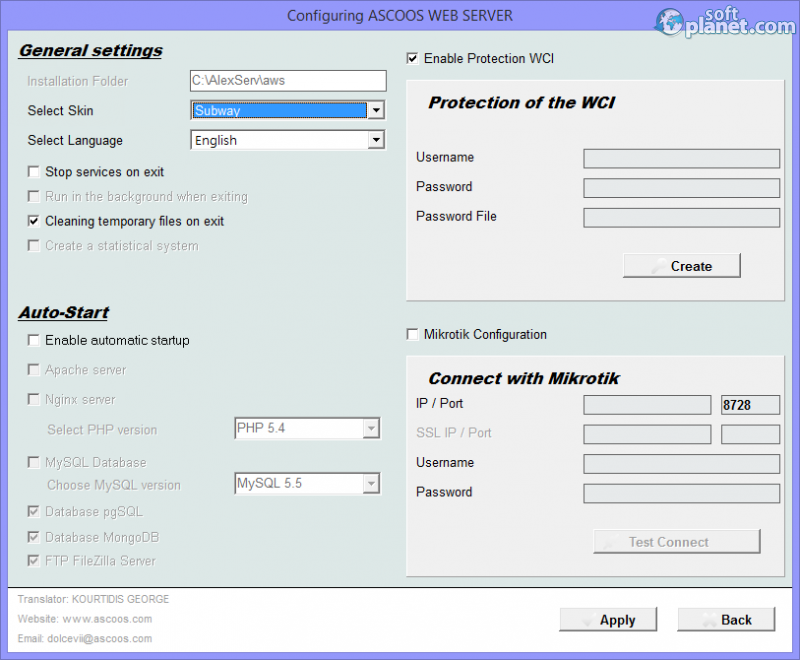Viewport: 800px width, 660px height.
Task: Check Stop services on exit
Action: click(33, 172)
